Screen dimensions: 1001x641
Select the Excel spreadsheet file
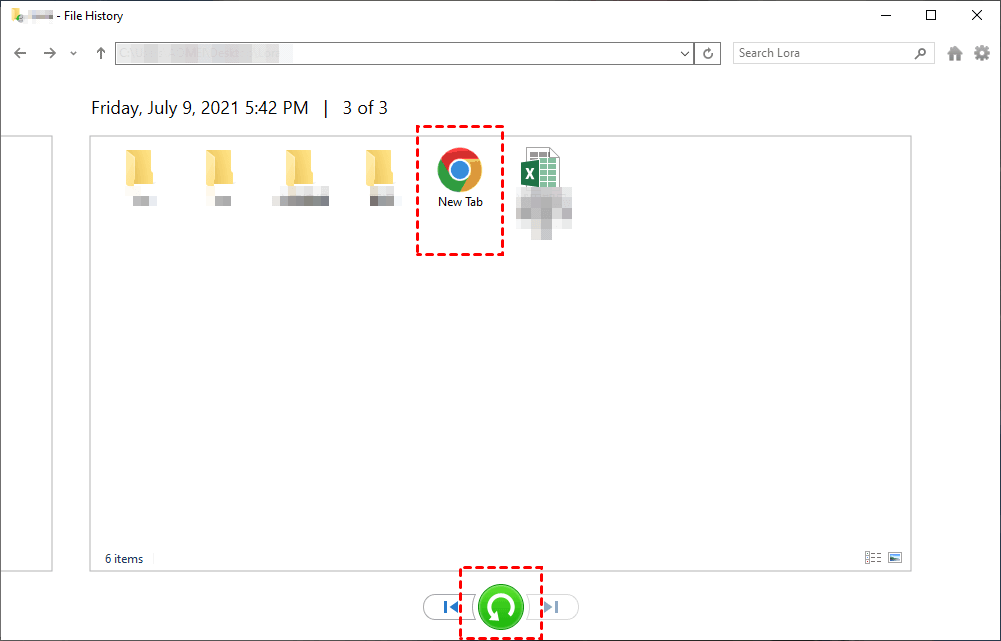[543, 193]
